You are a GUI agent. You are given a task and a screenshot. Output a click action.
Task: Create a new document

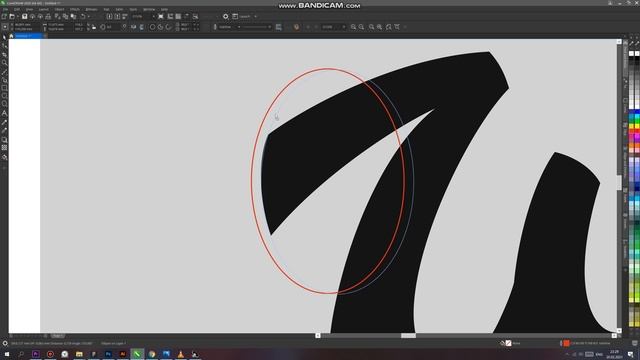click(x=4, y=16)
